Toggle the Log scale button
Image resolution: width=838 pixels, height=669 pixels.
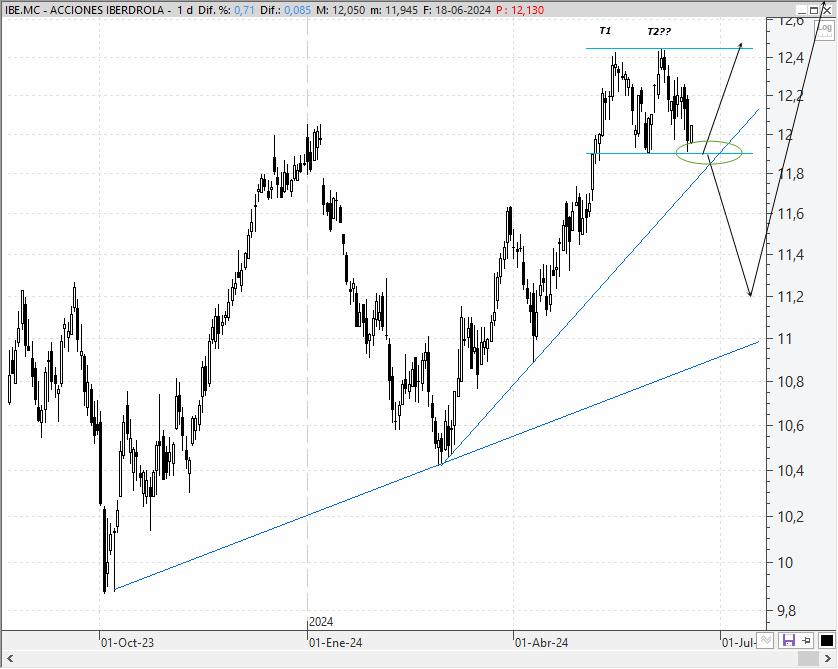tap(826, 29)
